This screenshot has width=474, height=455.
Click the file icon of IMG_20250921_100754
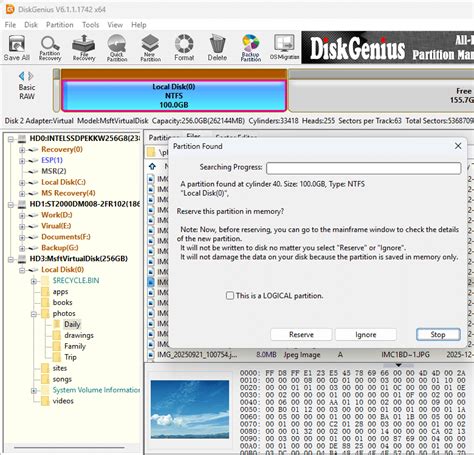coord(151,355)
